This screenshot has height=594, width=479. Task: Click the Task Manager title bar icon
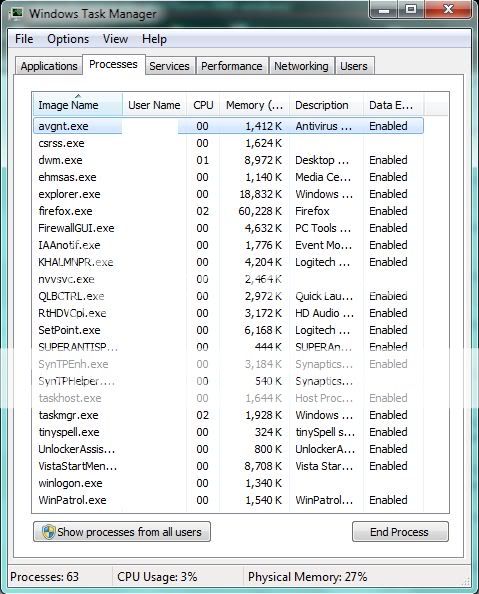[x=16, y=13]
